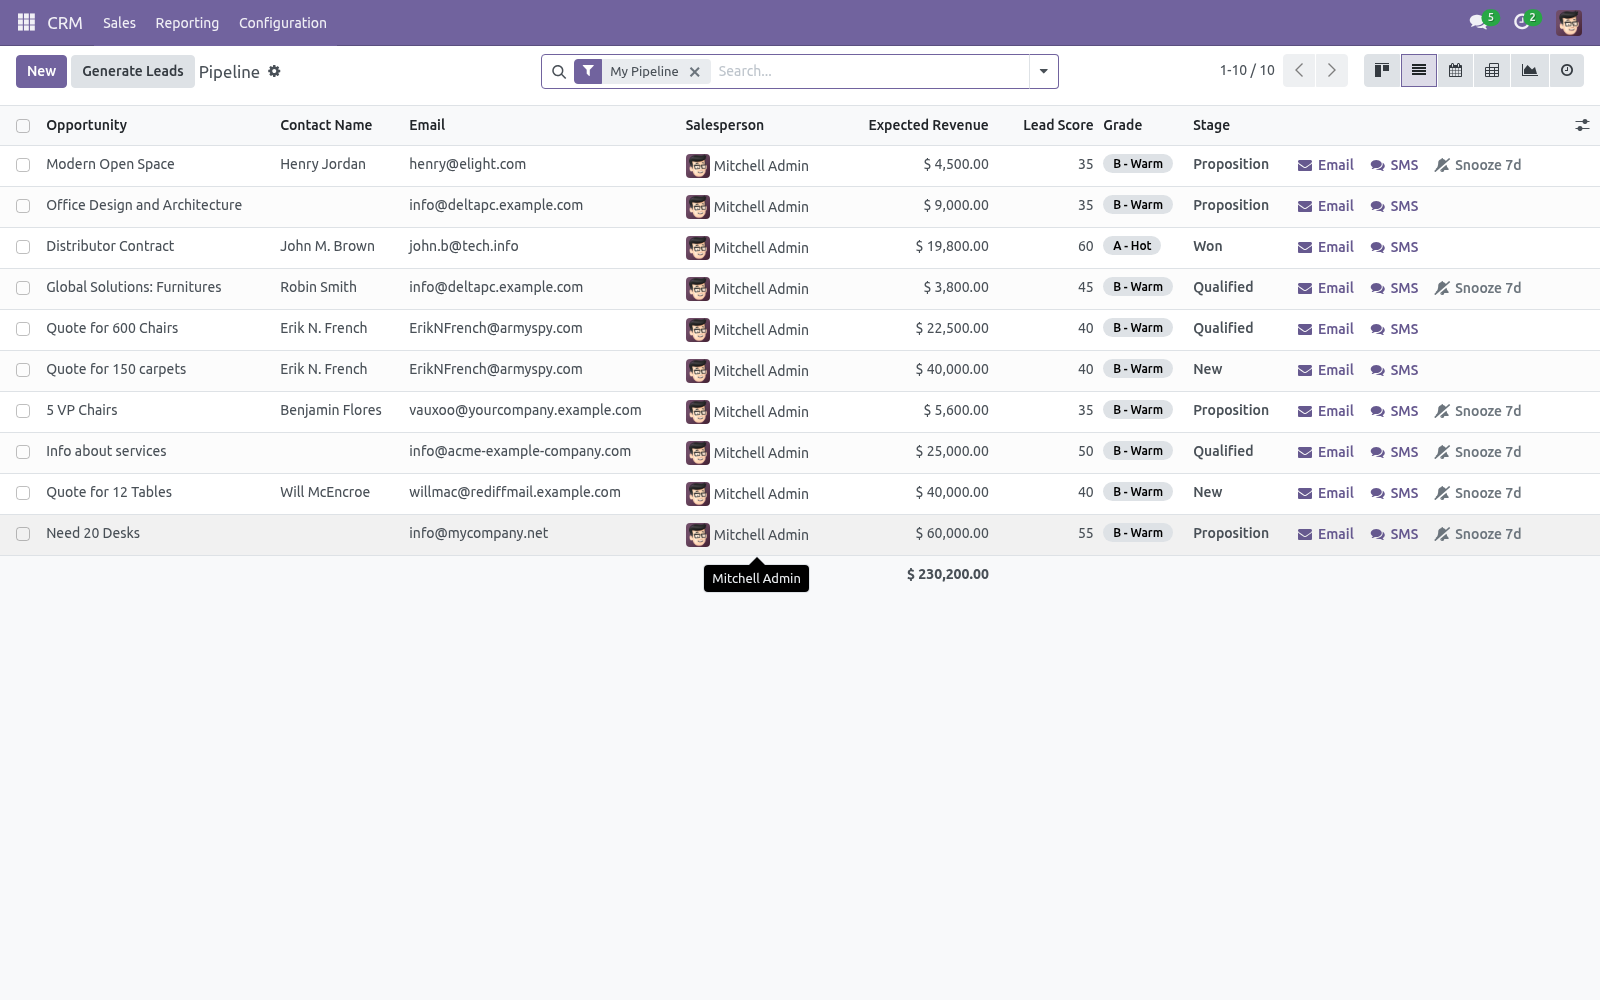Expand the search options dropdown
The image size is (1600, 1000).
pyautogui.click(x=1043, y=71)
